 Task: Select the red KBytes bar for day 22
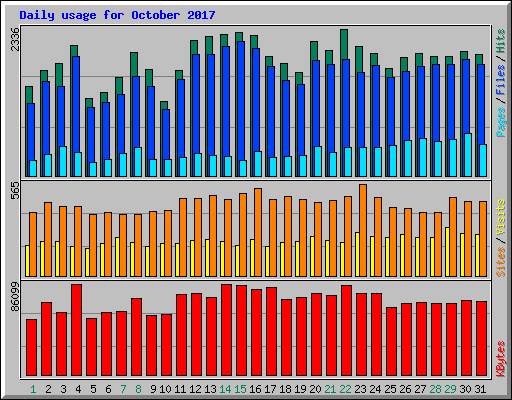[x=346, y=331]
